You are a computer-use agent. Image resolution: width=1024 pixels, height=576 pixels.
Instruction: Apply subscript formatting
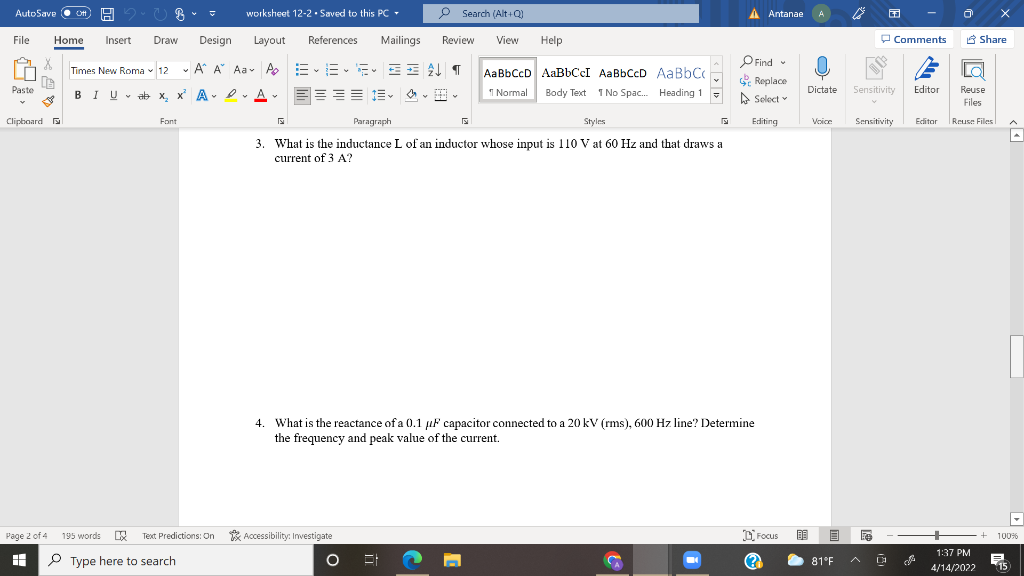(163, 95)
